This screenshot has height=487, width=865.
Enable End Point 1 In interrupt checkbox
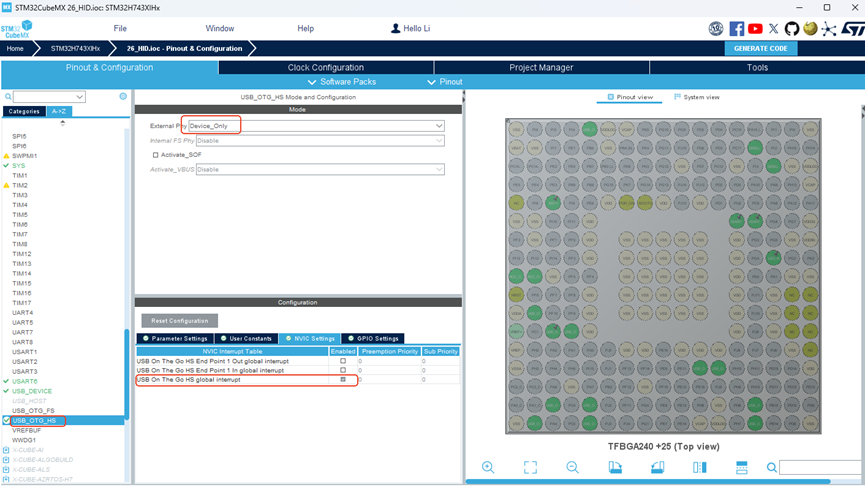click(343, 370)
